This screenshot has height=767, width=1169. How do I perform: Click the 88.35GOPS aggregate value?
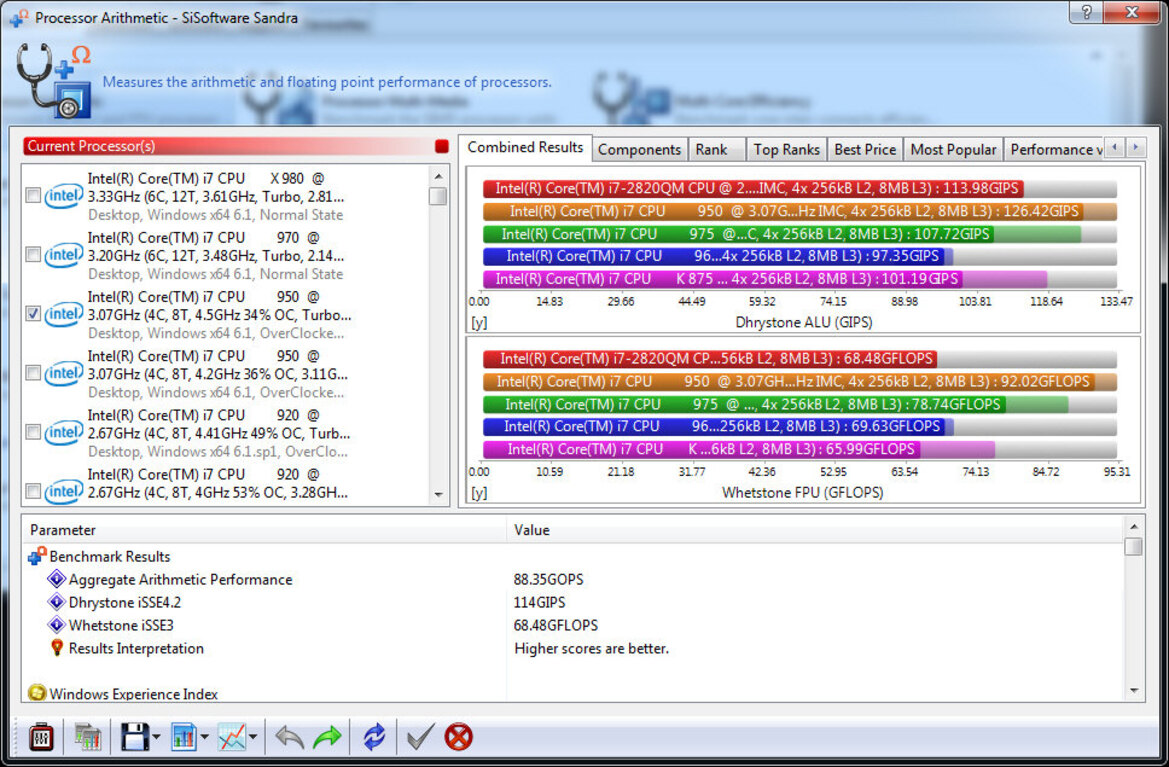point(548,579)
